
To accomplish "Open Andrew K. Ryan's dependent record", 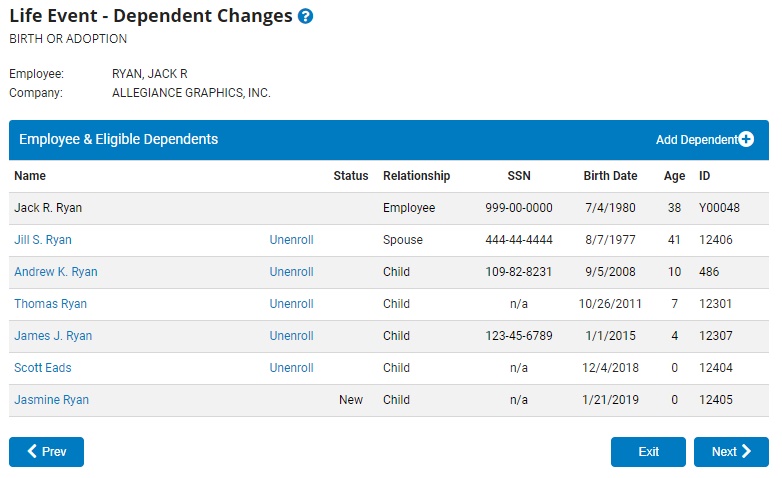I will point(56,272).
